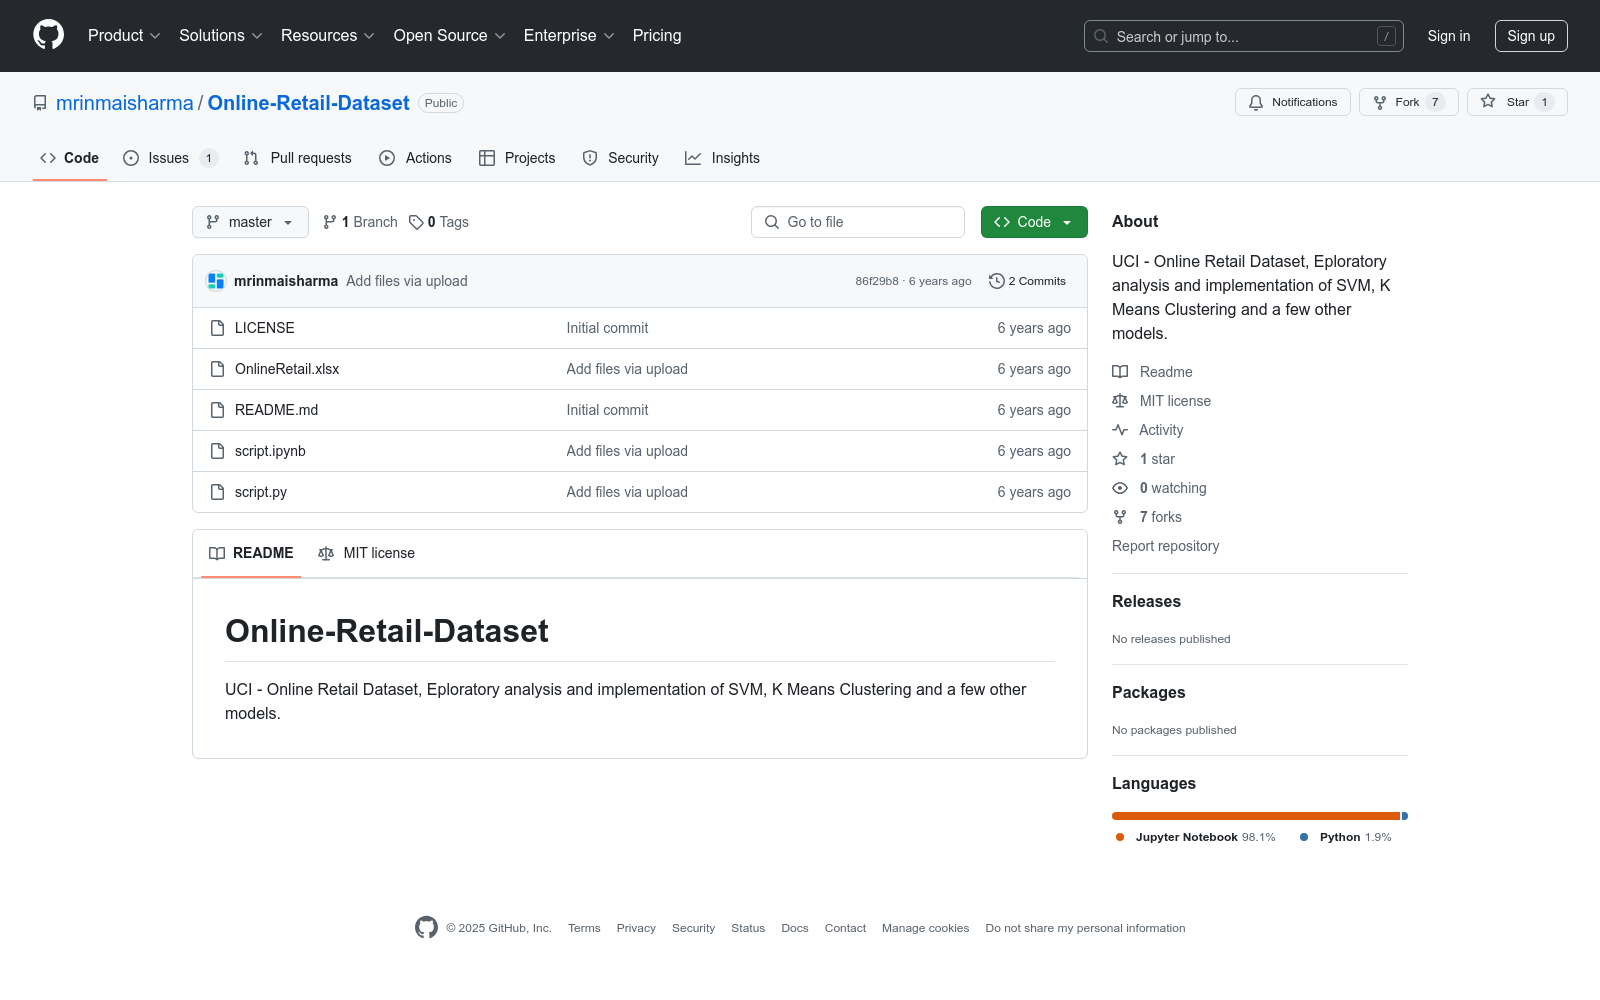This screenshot has width=1600, height=1000.
Task: Select the README tab
Action: tap(251, 553)
